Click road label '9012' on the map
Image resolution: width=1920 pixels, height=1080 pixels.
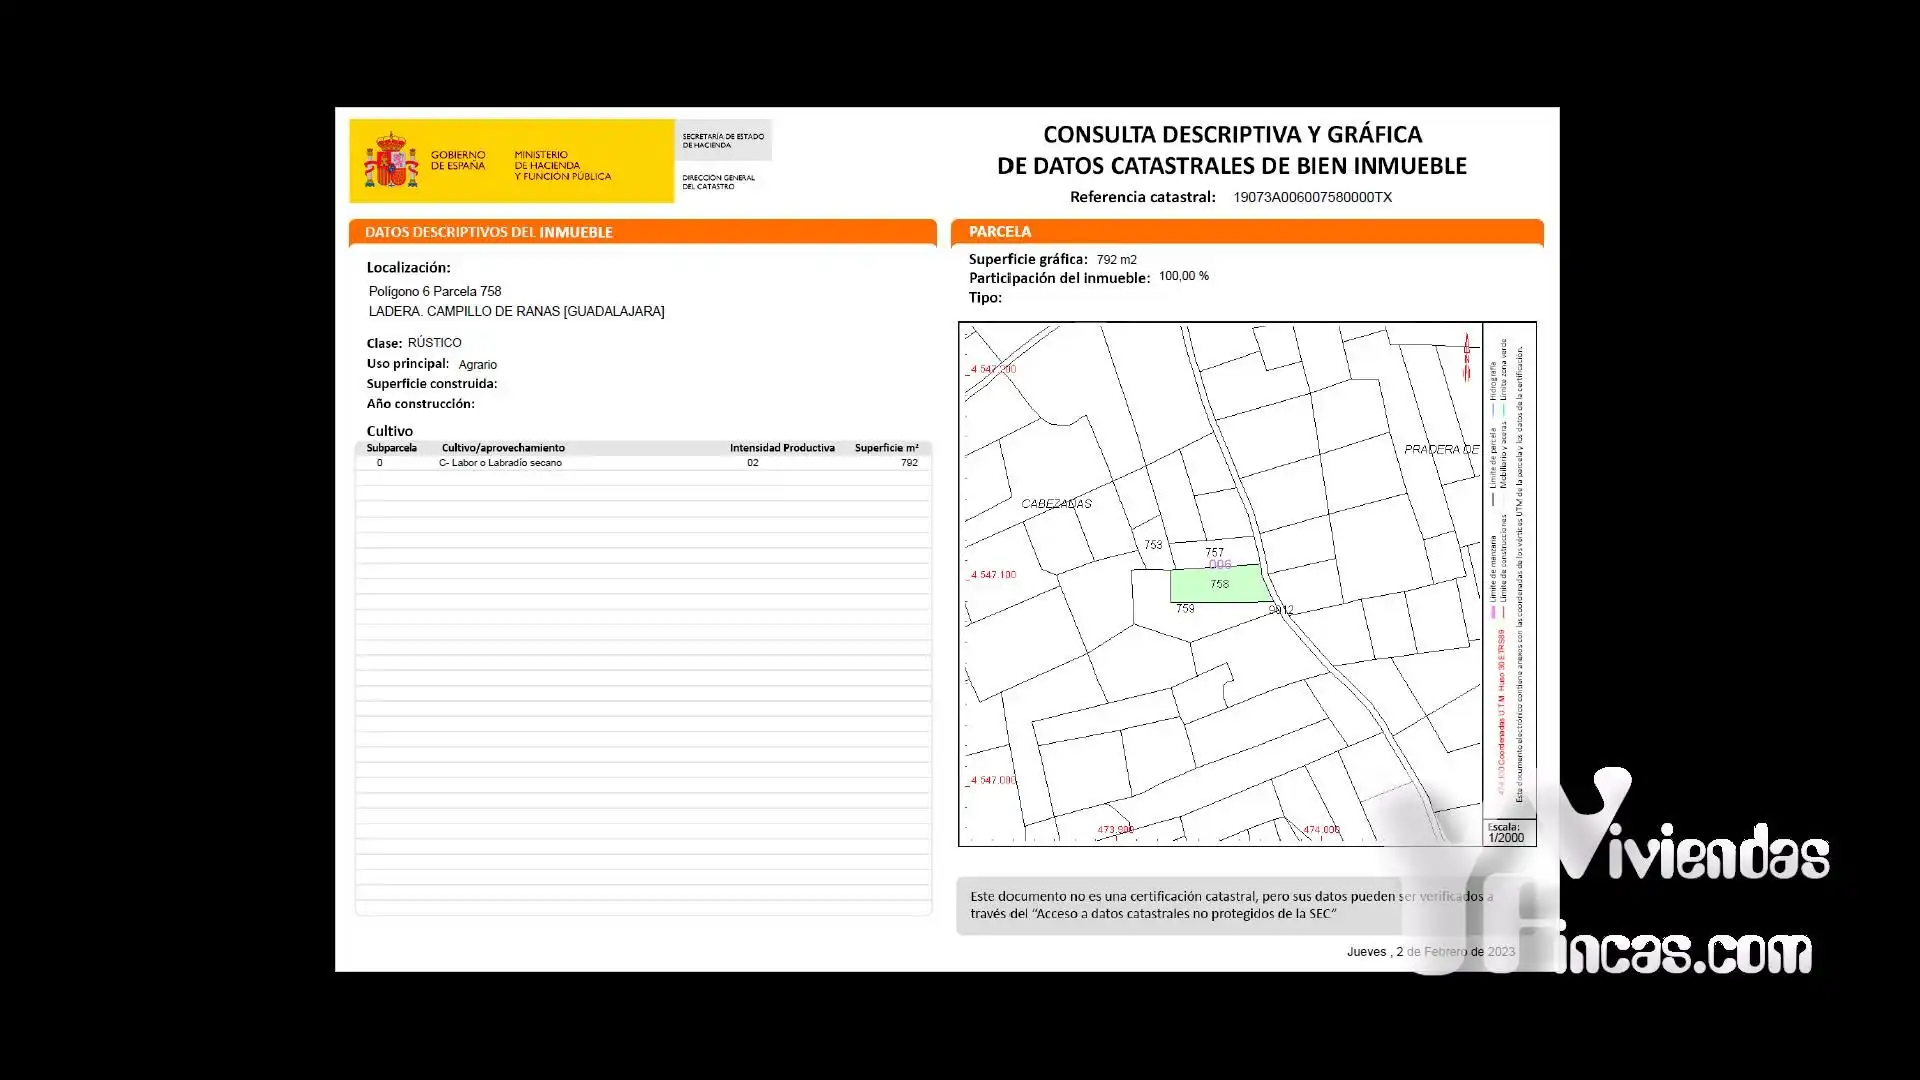1281,610
